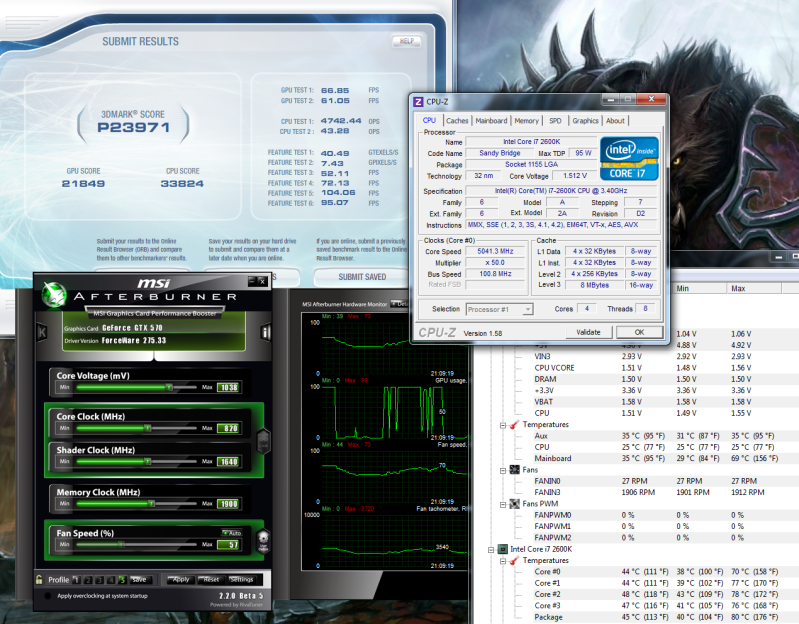Click the Shader Clock slider handle

coord(147,462)
